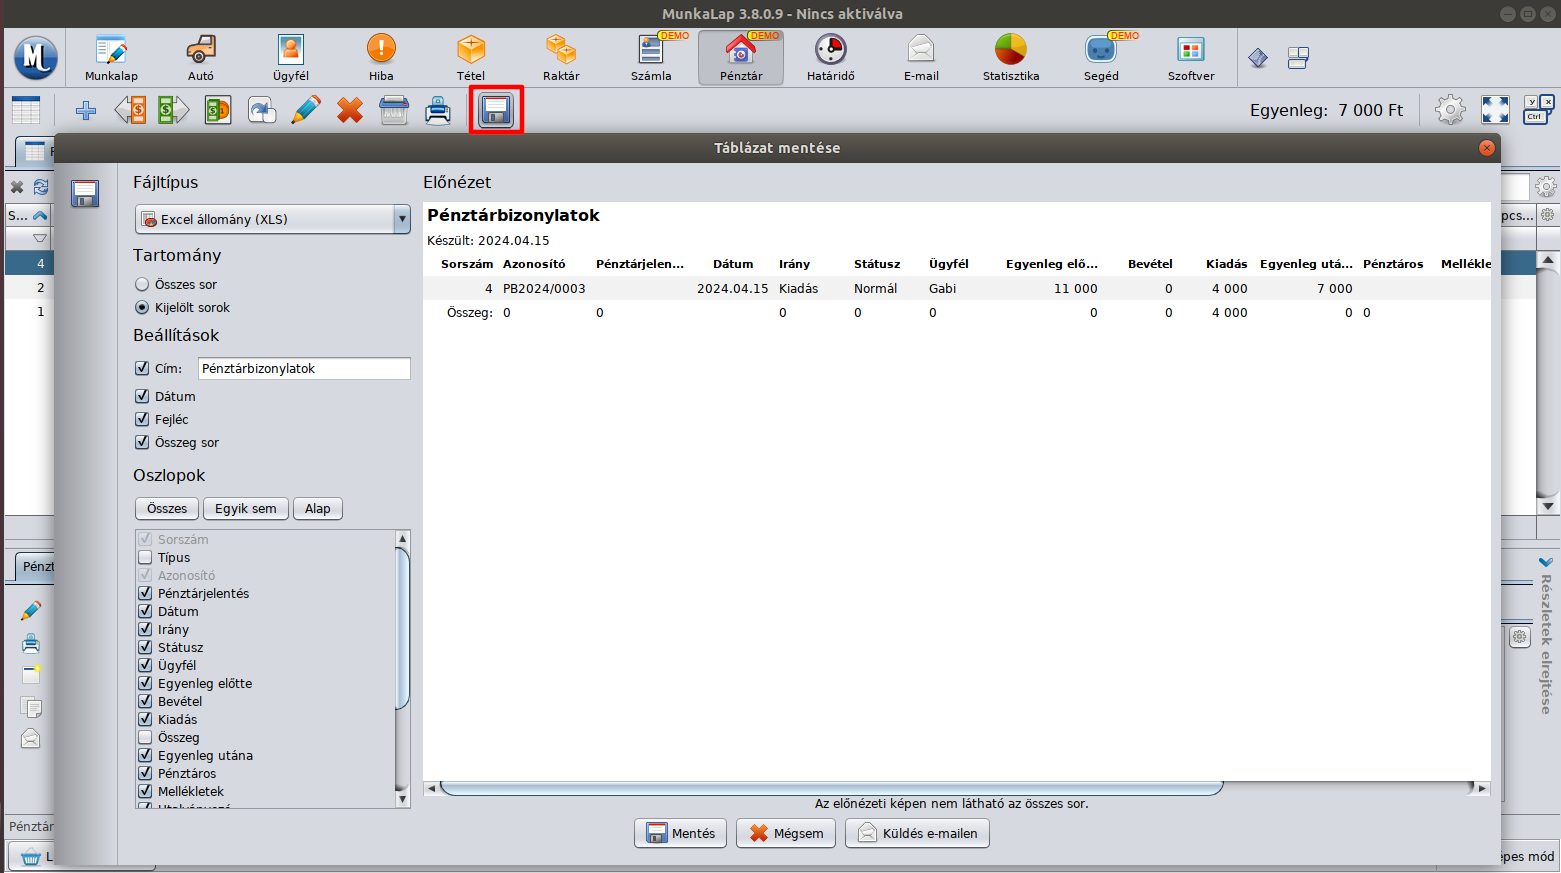Open the Excel állomány file type dropdown
The image size is (1561, 873).
[x=272, y=219]
